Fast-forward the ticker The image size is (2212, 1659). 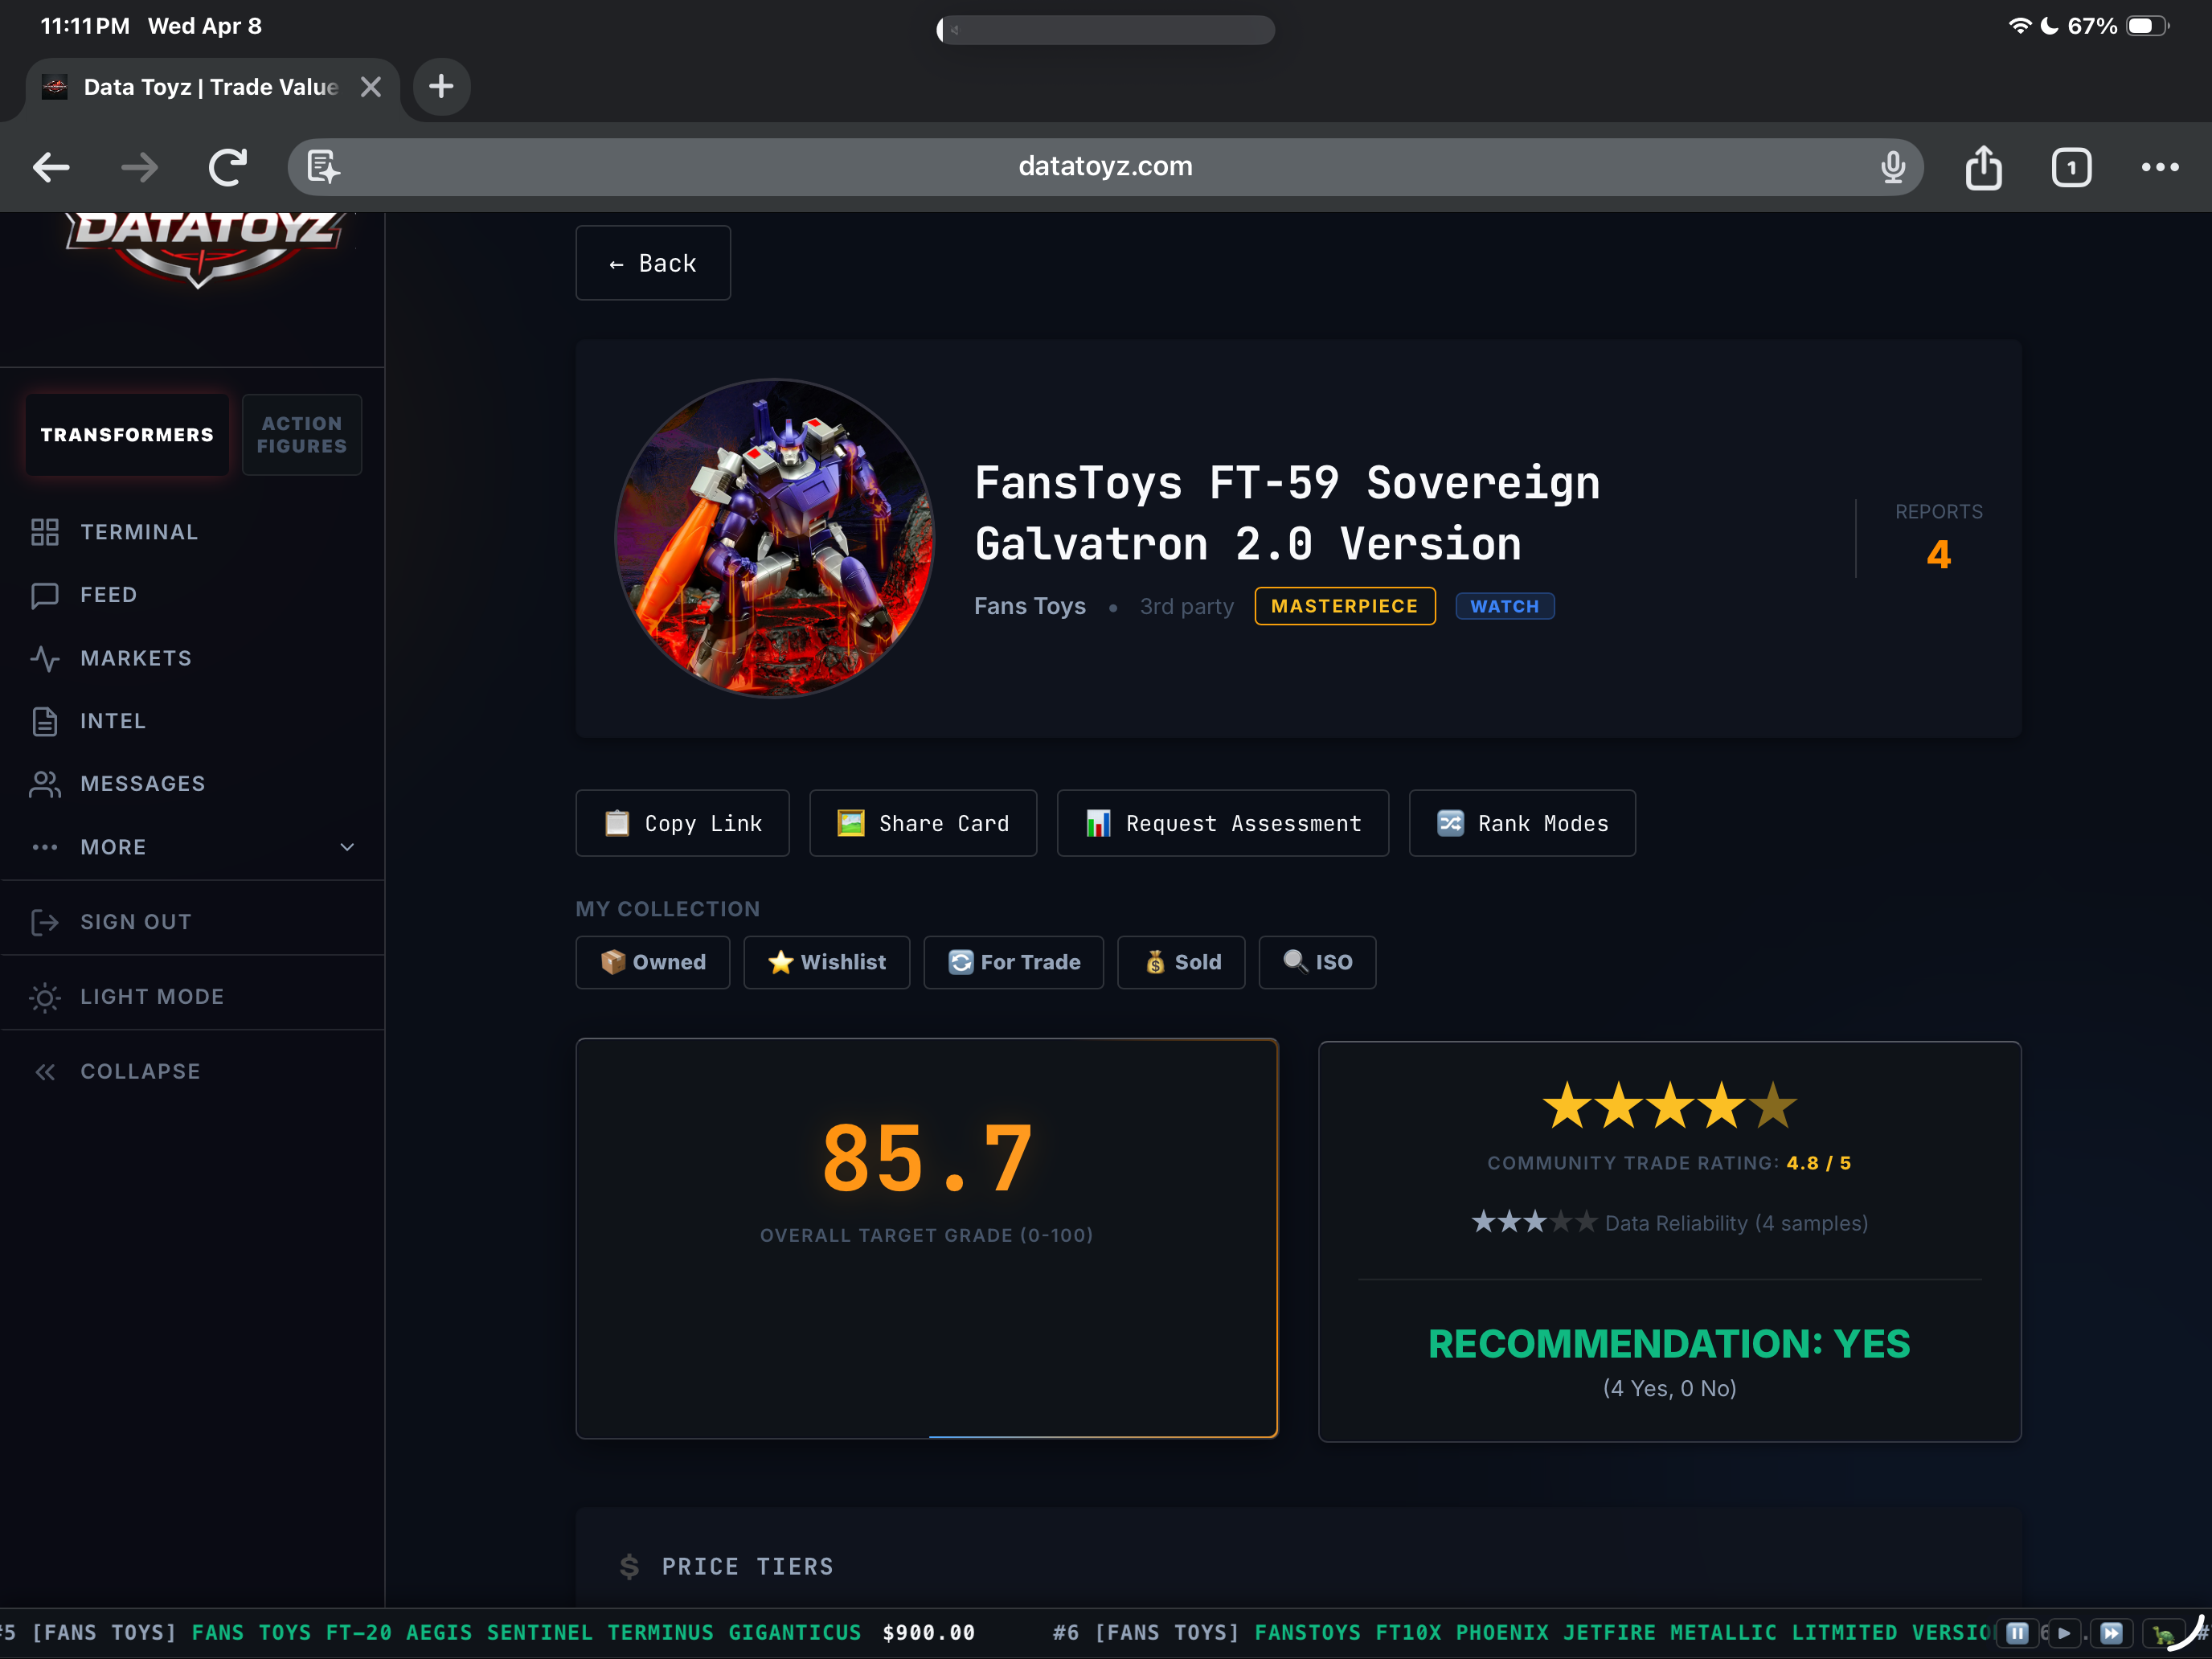point(2111,1633)
